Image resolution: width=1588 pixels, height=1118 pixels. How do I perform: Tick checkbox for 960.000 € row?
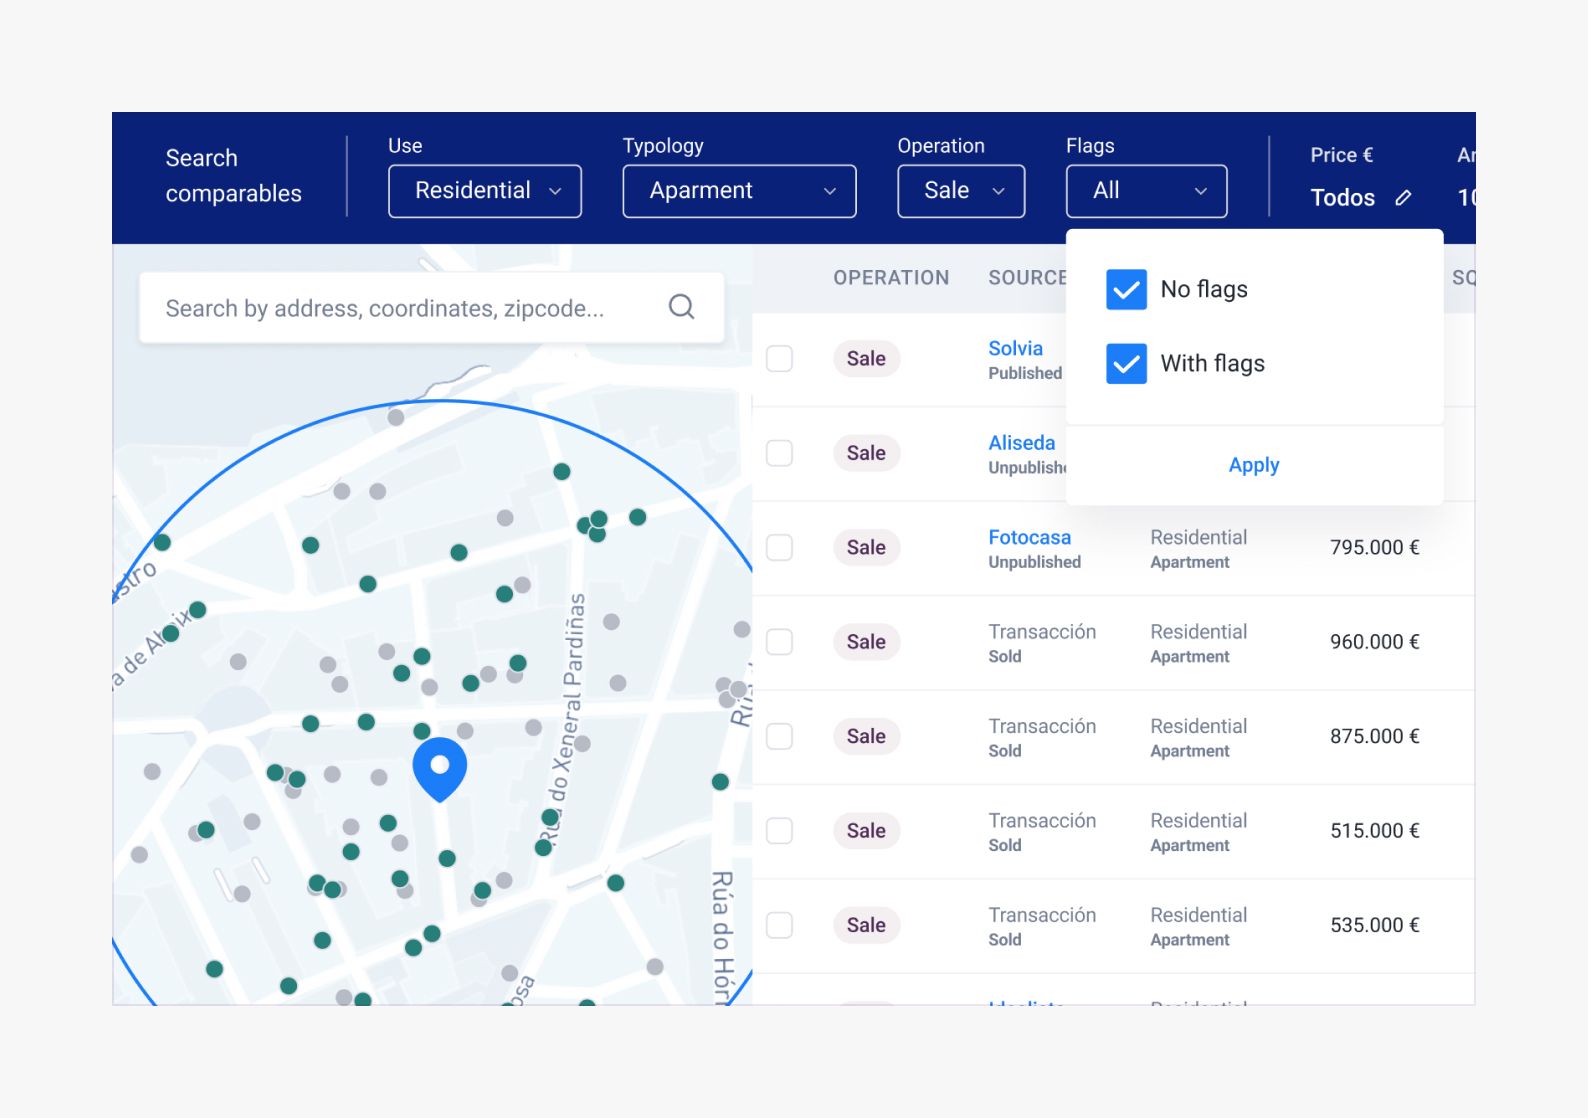point(779,642)
